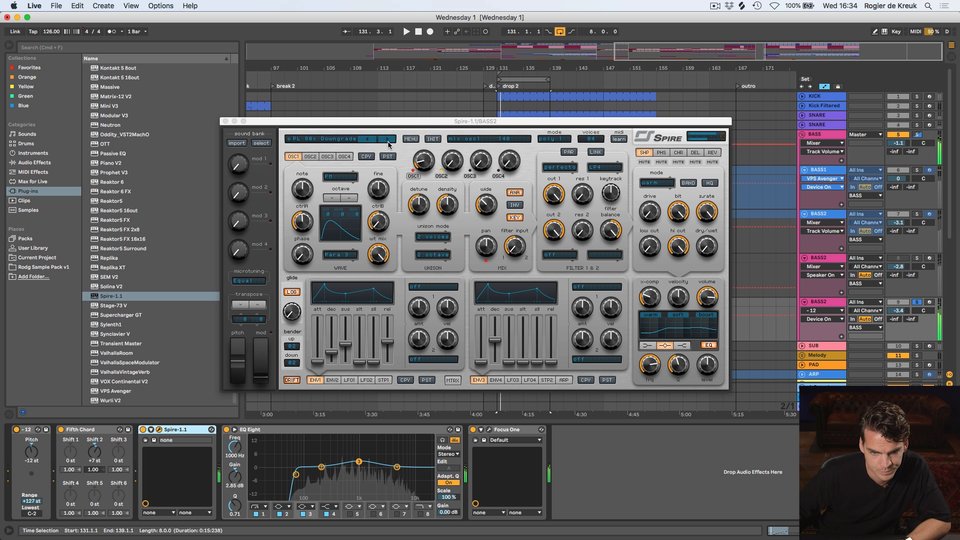Switch to OSC3 tab in Spire
The image size is (960, 540).
(x=327, y=157)
